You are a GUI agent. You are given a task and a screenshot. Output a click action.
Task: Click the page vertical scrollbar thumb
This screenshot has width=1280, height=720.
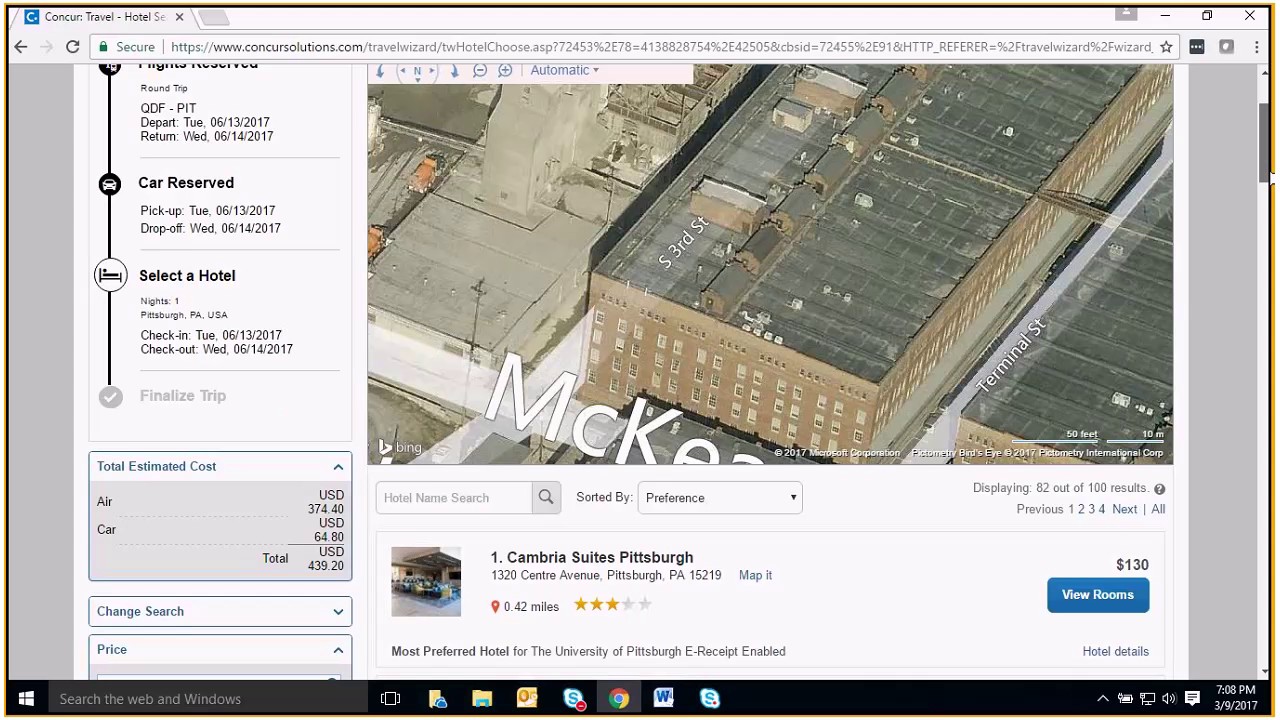1265,141
